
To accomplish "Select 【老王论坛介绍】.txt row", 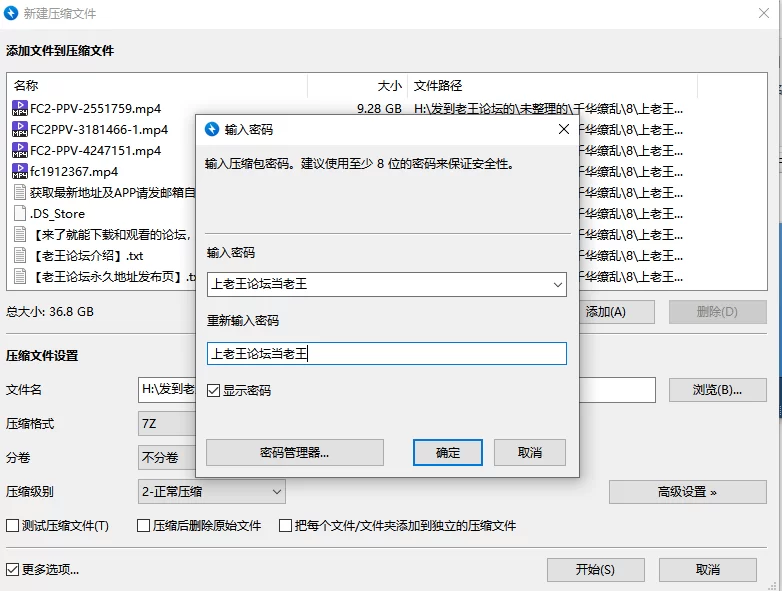I will 87,255.
